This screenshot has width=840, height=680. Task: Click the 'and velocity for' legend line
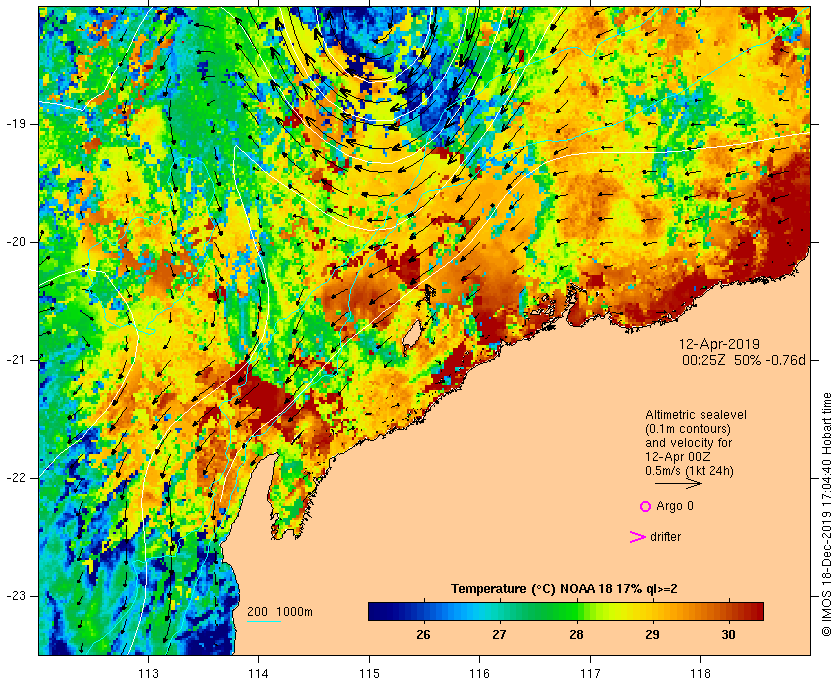pos(688,443)
